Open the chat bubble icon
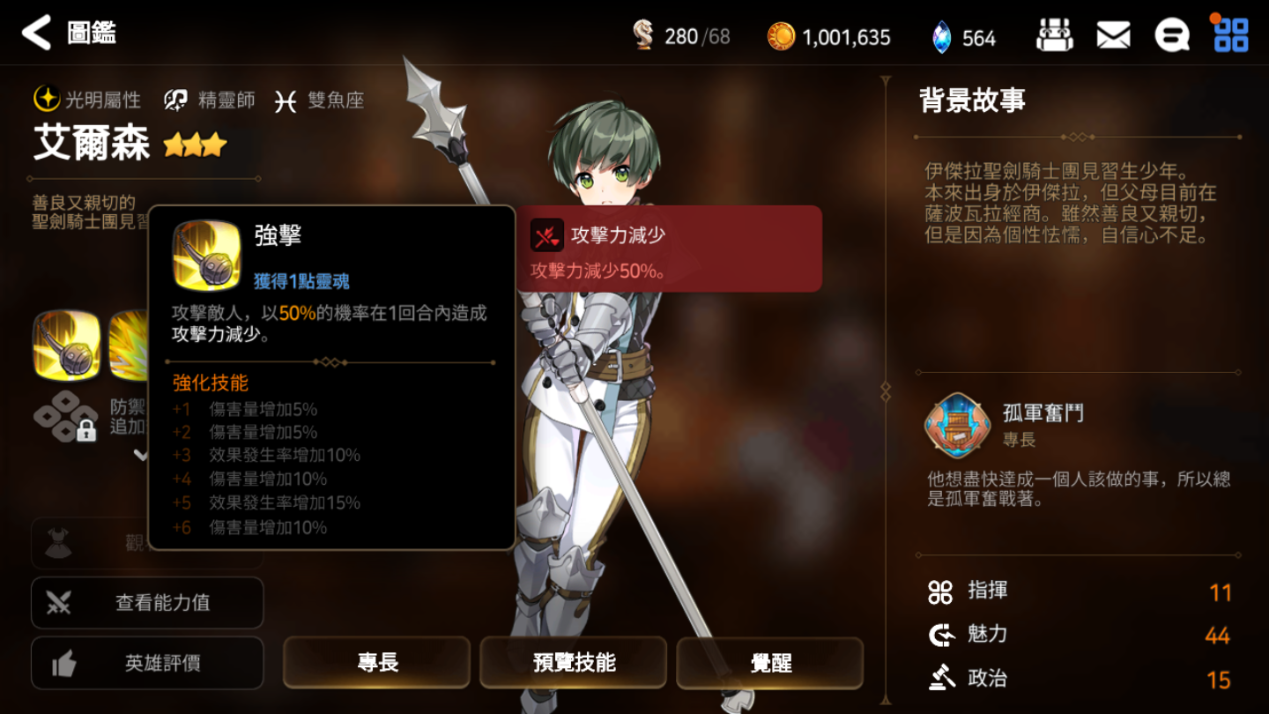The height and width of the screenshot is (714, 1269). (x=1172, y=36)
